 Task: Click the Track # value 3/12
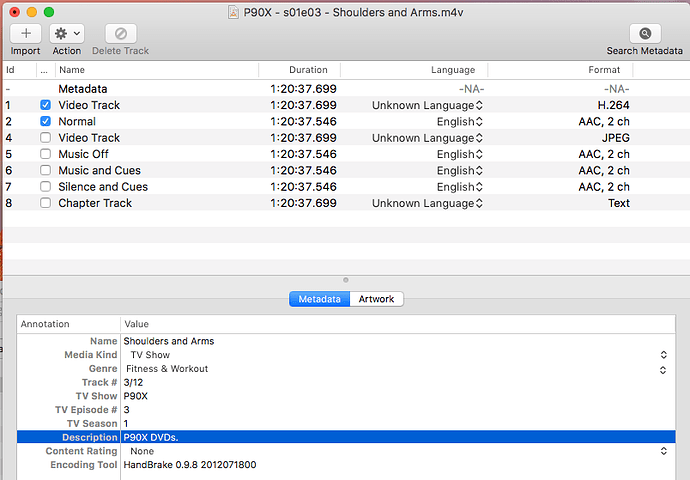[133, 382]
